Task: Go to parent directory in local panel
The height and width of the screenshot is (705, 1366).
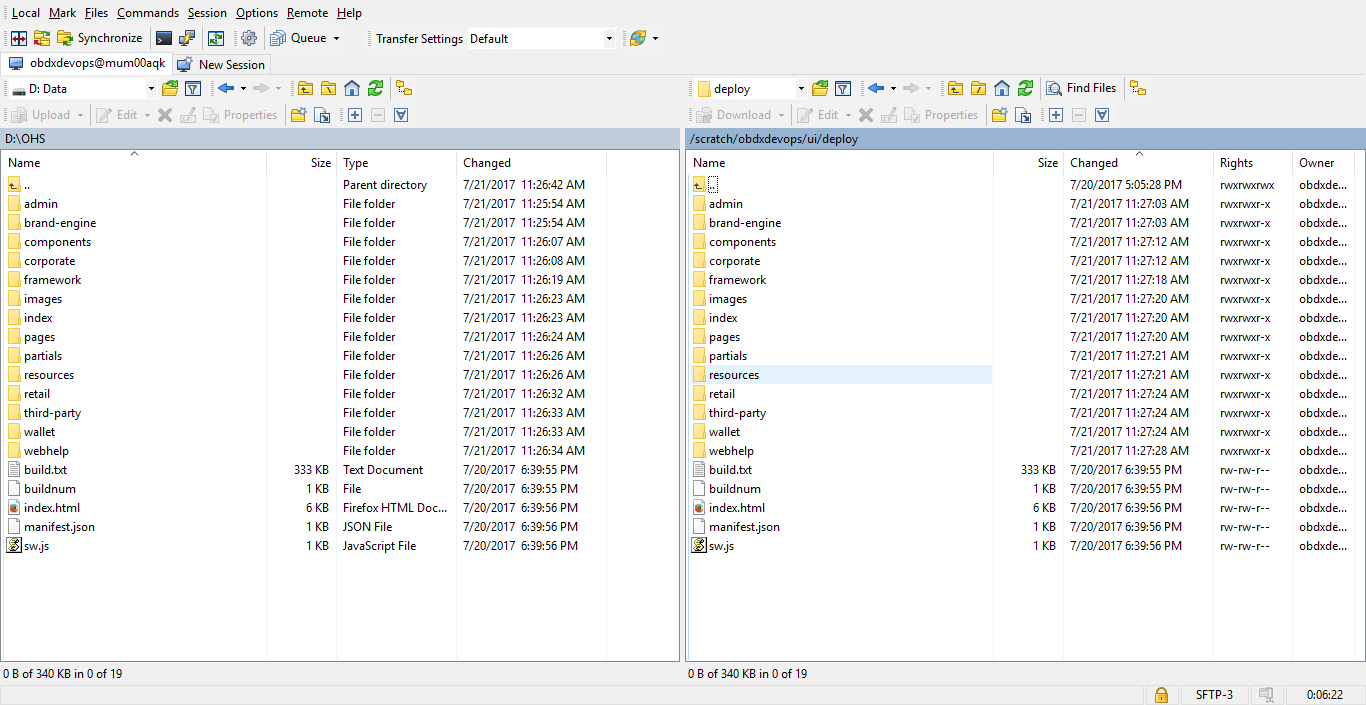Action: (305, 88)
